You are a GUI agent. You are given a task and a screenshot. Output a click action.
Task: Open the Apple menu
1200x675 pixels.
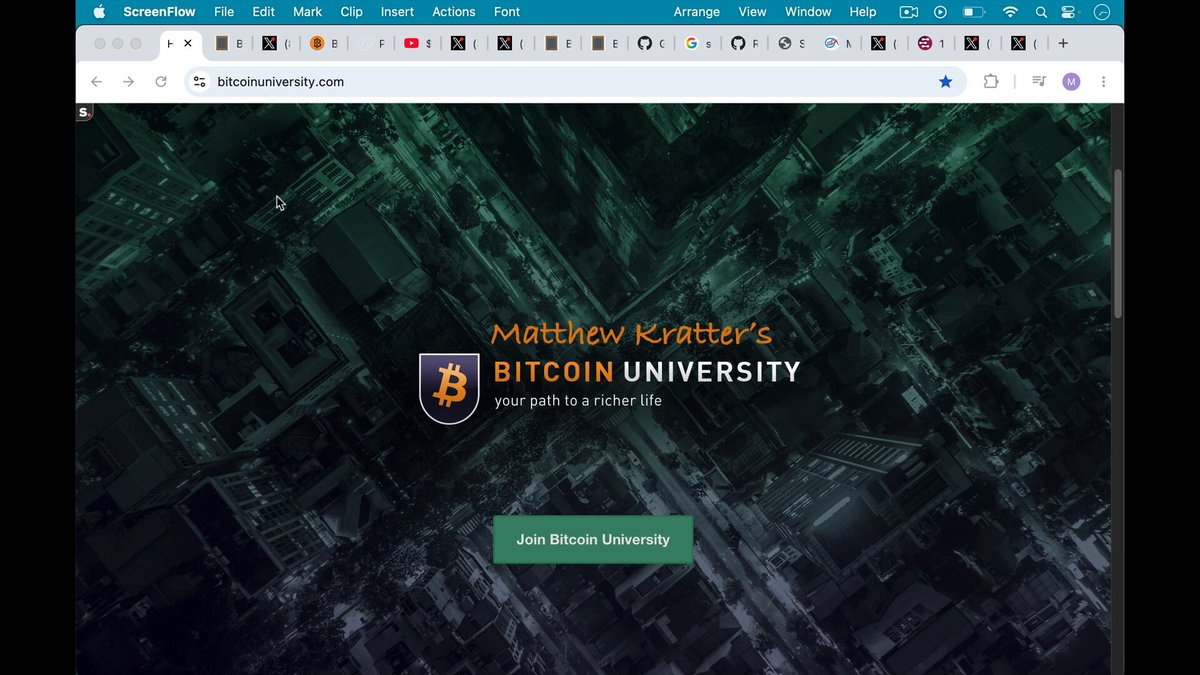click(x=99, y=12)
